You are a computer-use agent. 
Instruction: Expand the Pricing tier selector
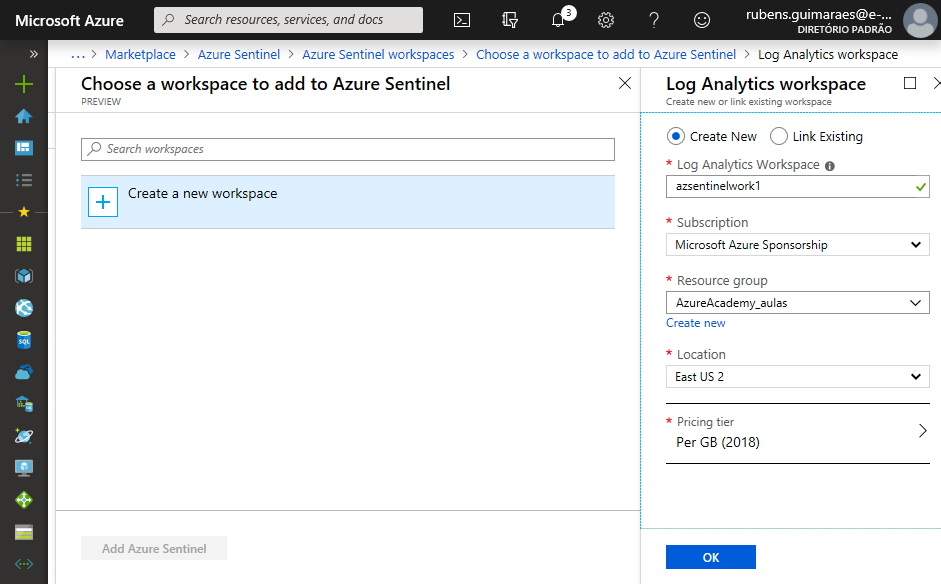797,432
